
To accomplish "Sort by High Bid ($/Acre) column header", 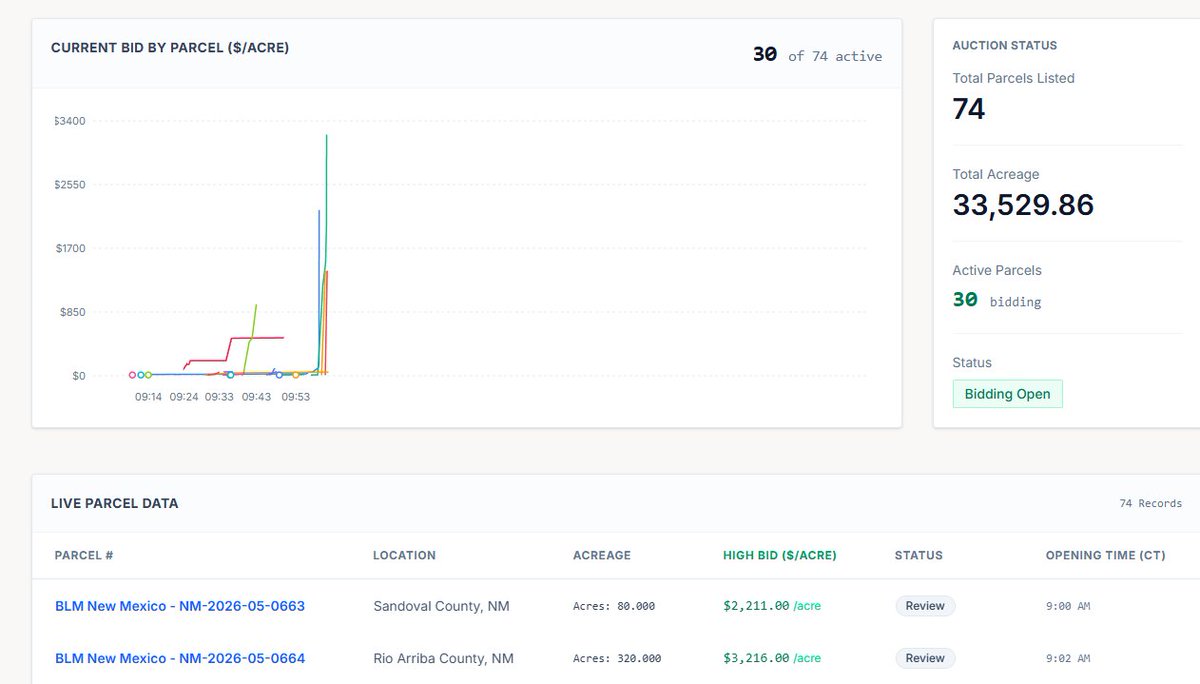I will click(780, 555).
